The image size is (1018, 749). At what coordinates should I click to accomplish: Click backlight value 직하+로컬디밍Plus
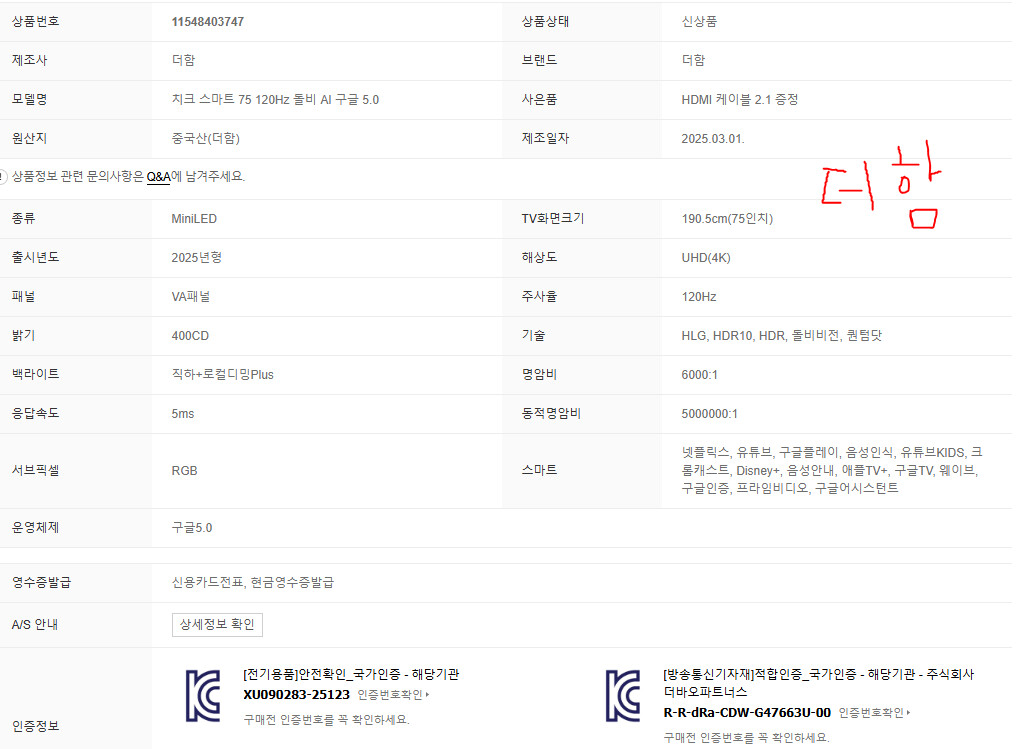point(223,374)
